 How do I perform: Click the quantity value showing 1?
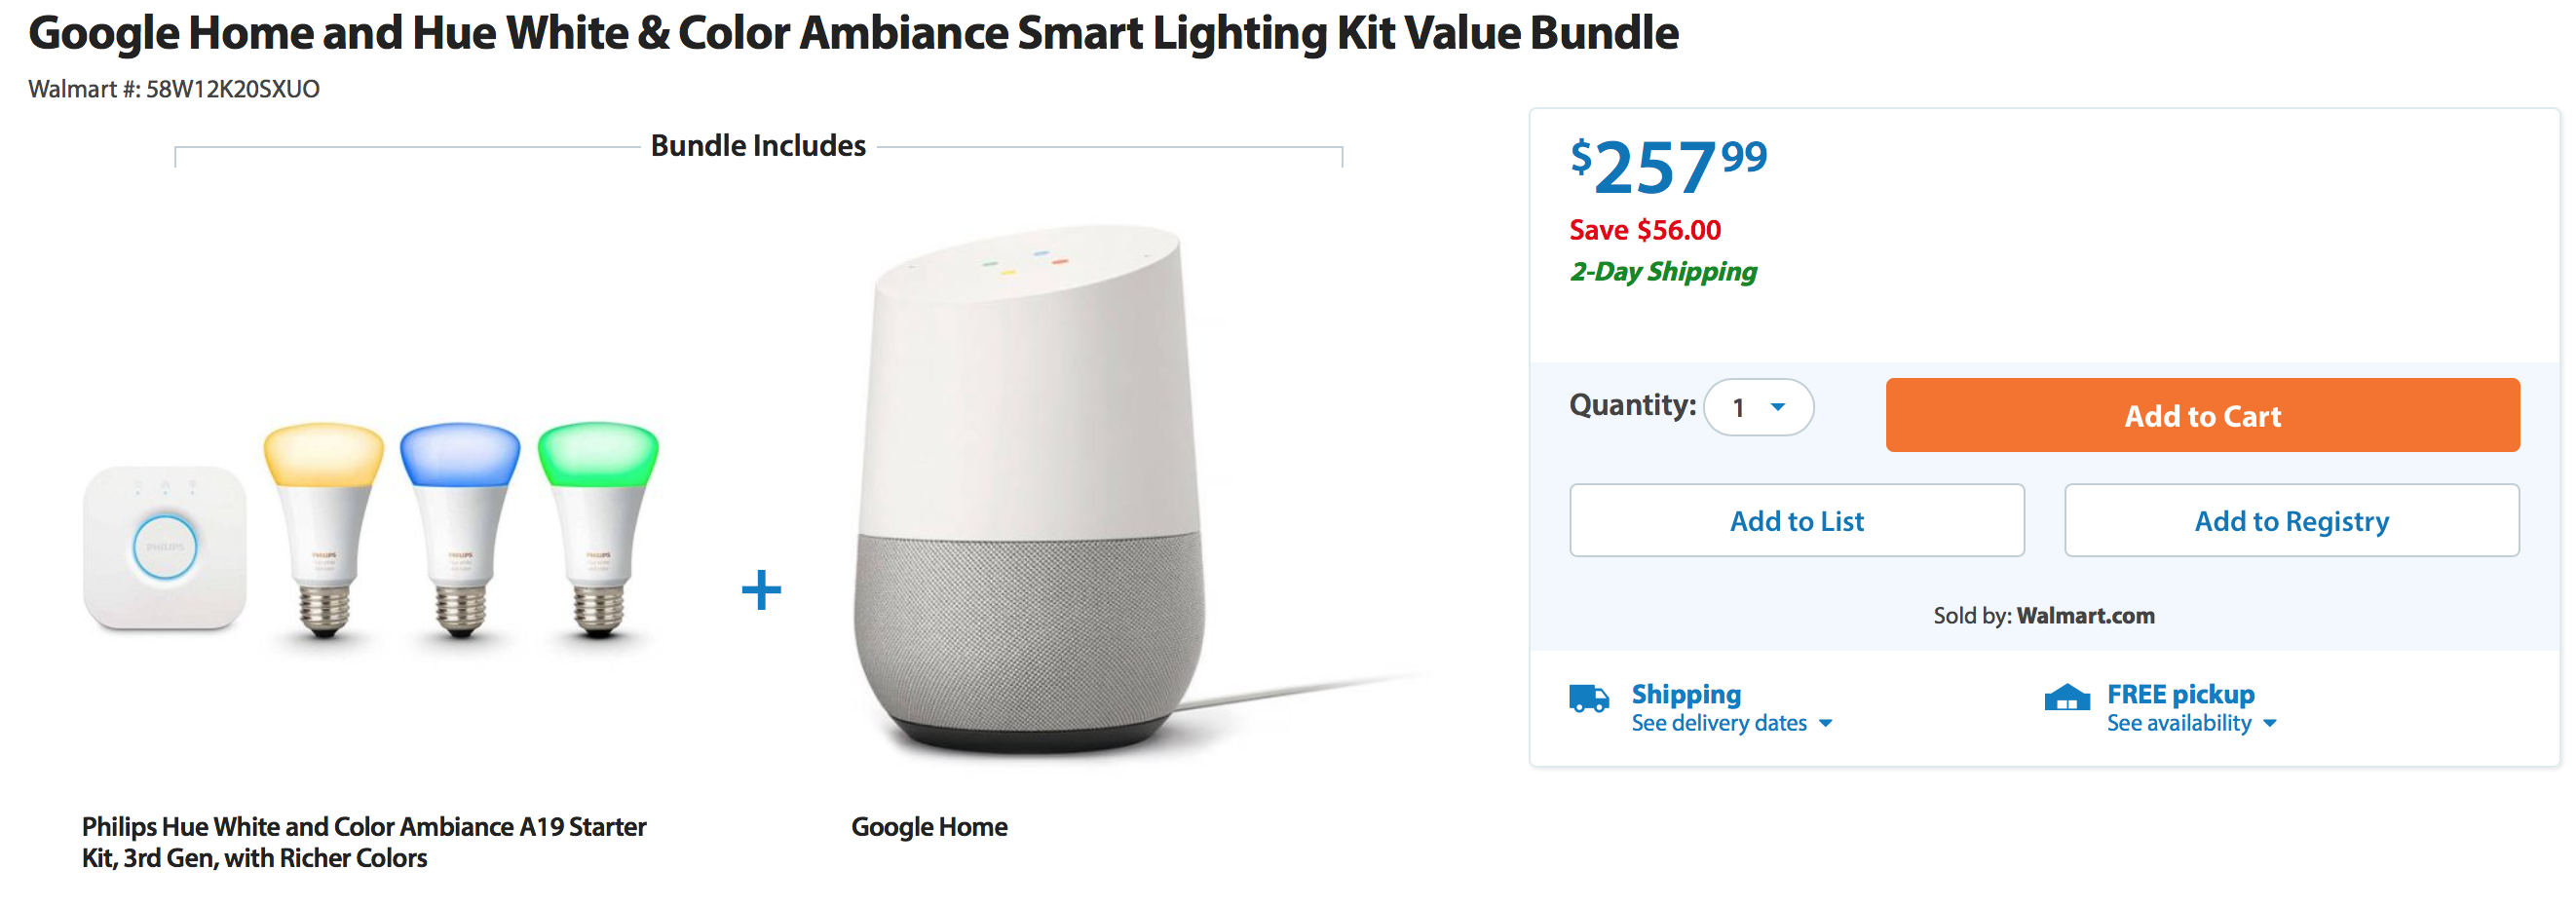[1738, 408]
